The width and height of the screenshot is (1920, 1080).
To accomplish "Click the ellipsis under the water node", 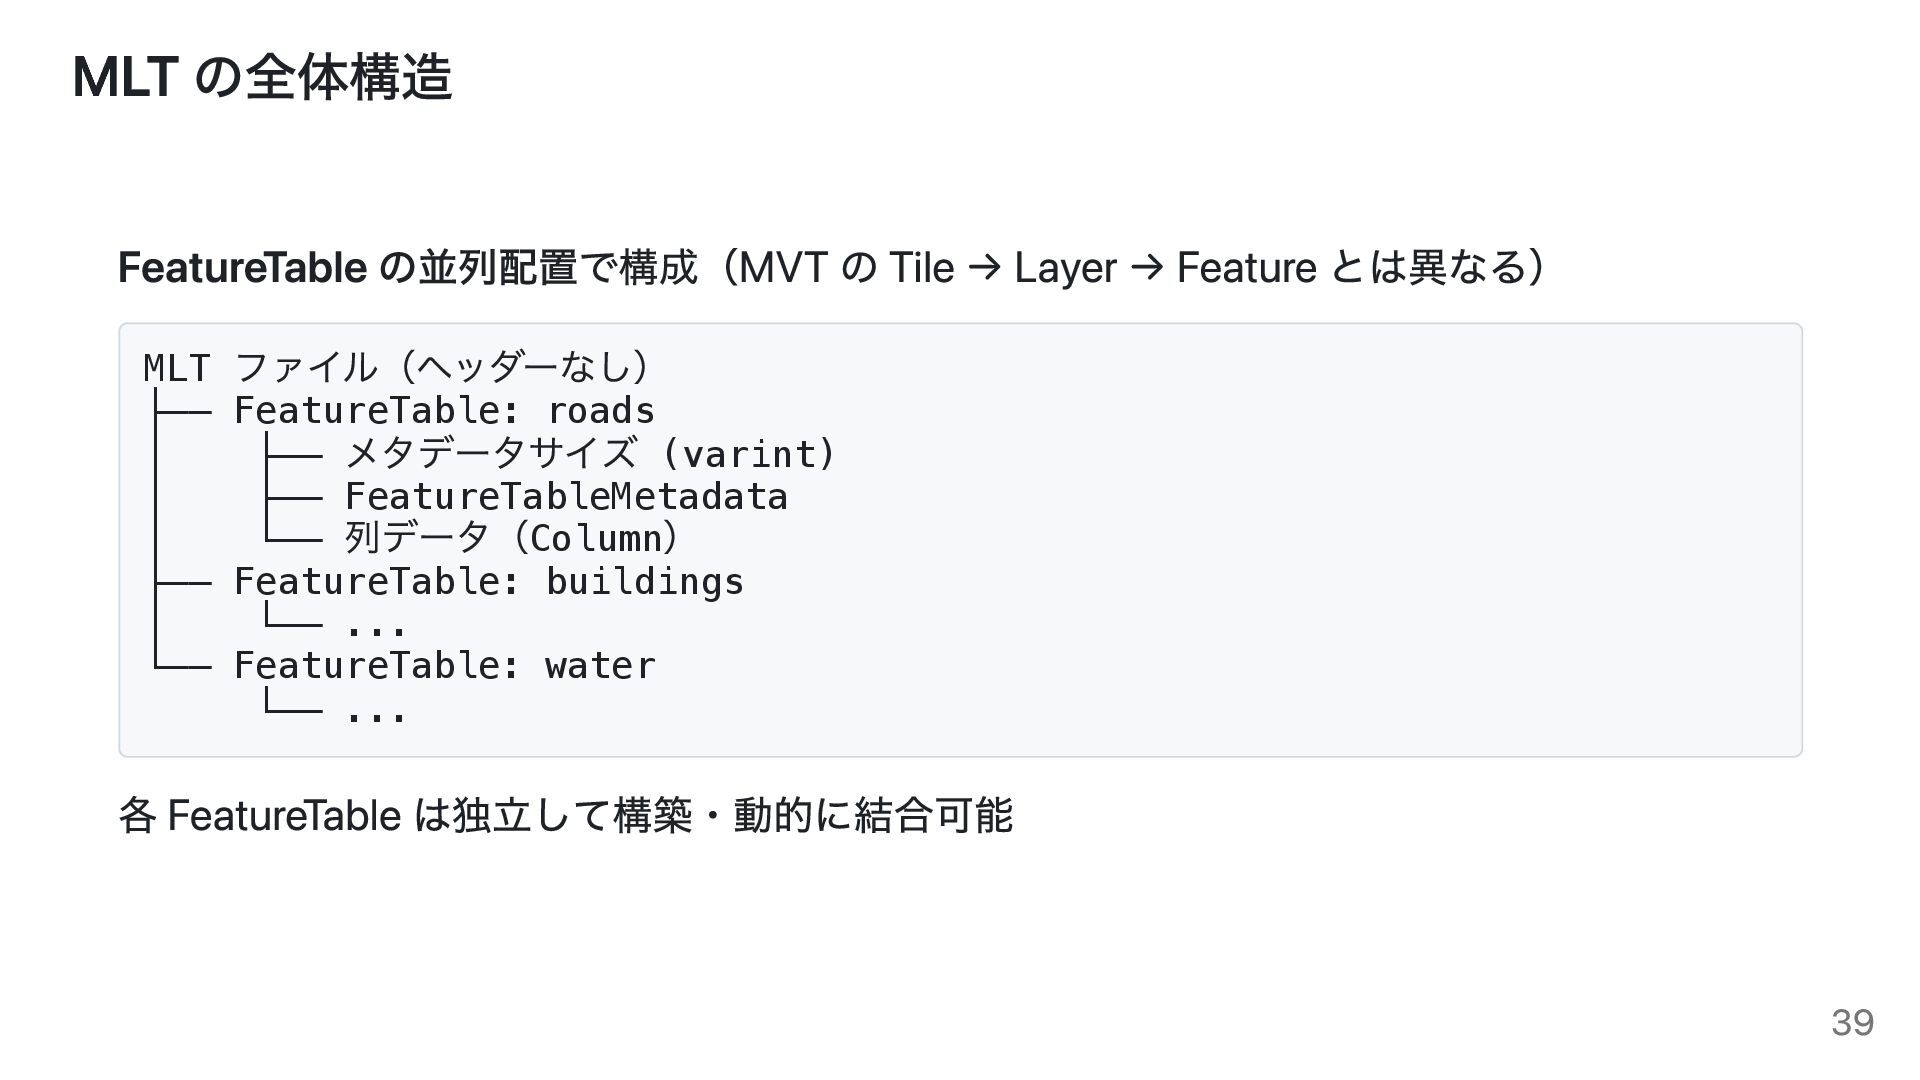I will 376,713.
